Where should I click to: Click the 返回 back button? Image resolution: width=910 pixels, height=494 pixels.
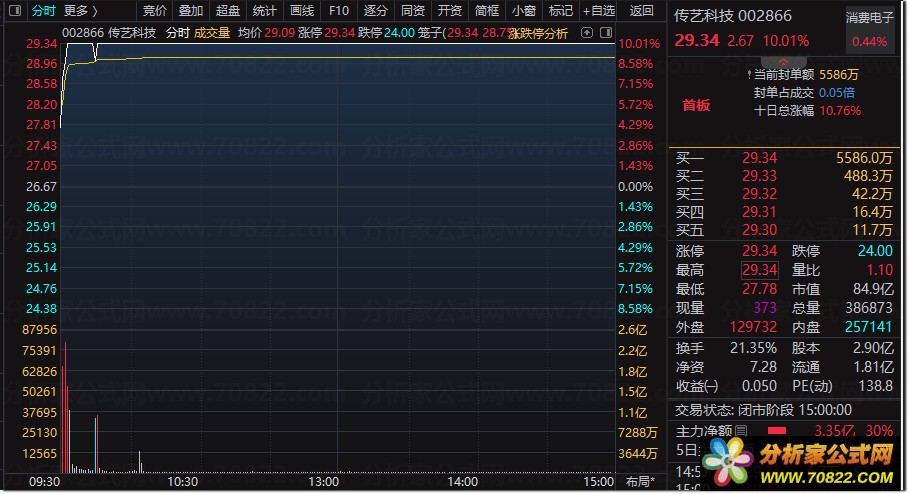641,10
